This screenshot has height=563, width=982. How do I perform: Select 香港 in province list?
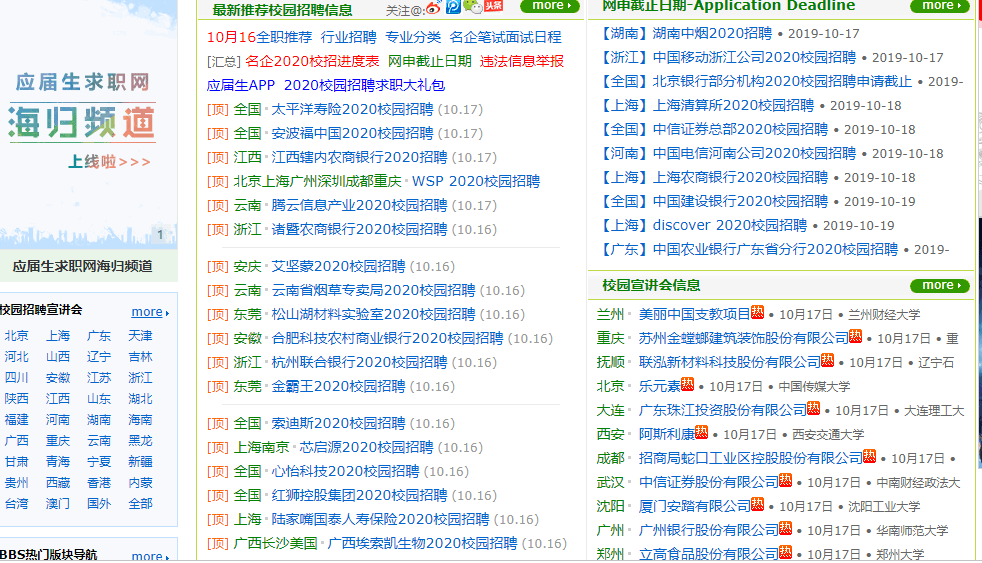pyautogui.click(x=100, y=483)
